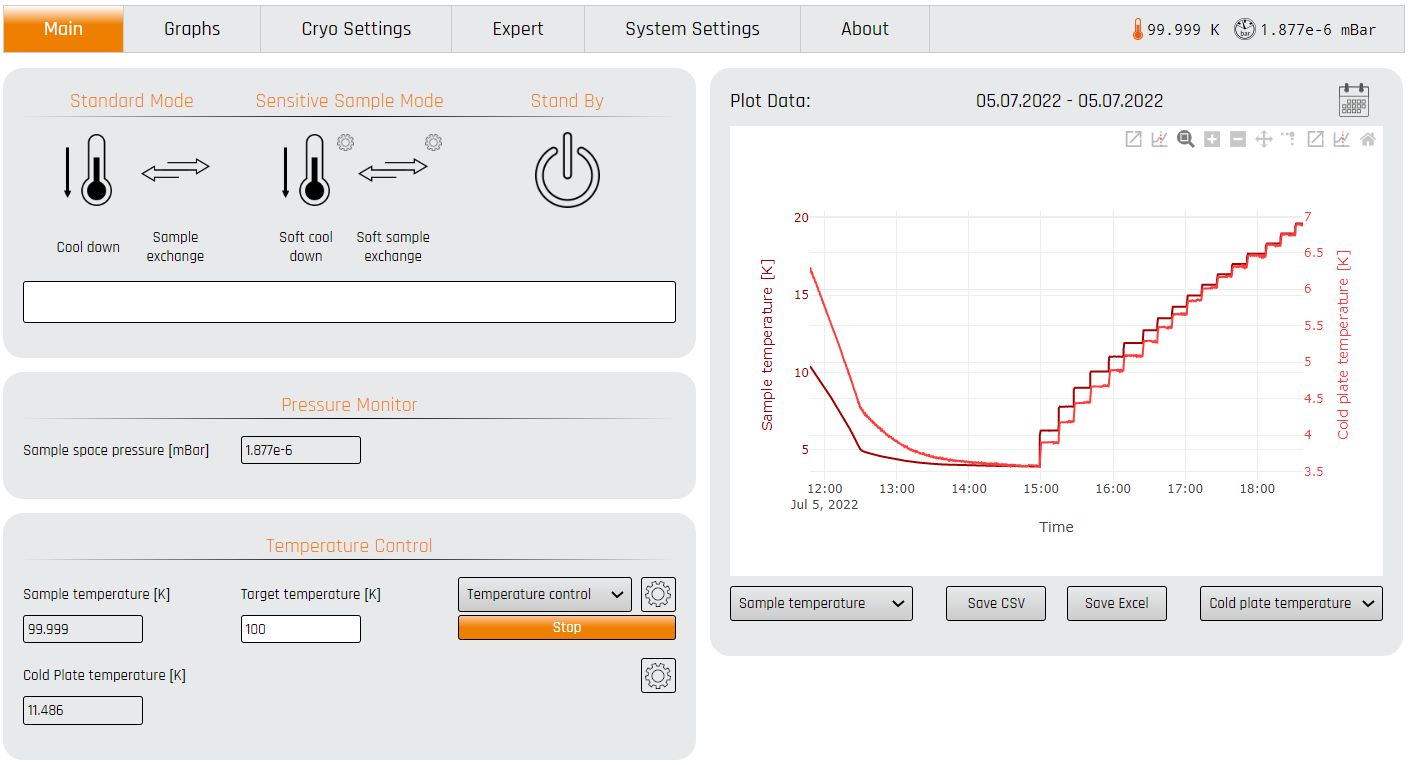Expand the Temperature control mode dropdown
Image resolution: width=1411 pixels, height=765 pixels.
tap(544, 594)
